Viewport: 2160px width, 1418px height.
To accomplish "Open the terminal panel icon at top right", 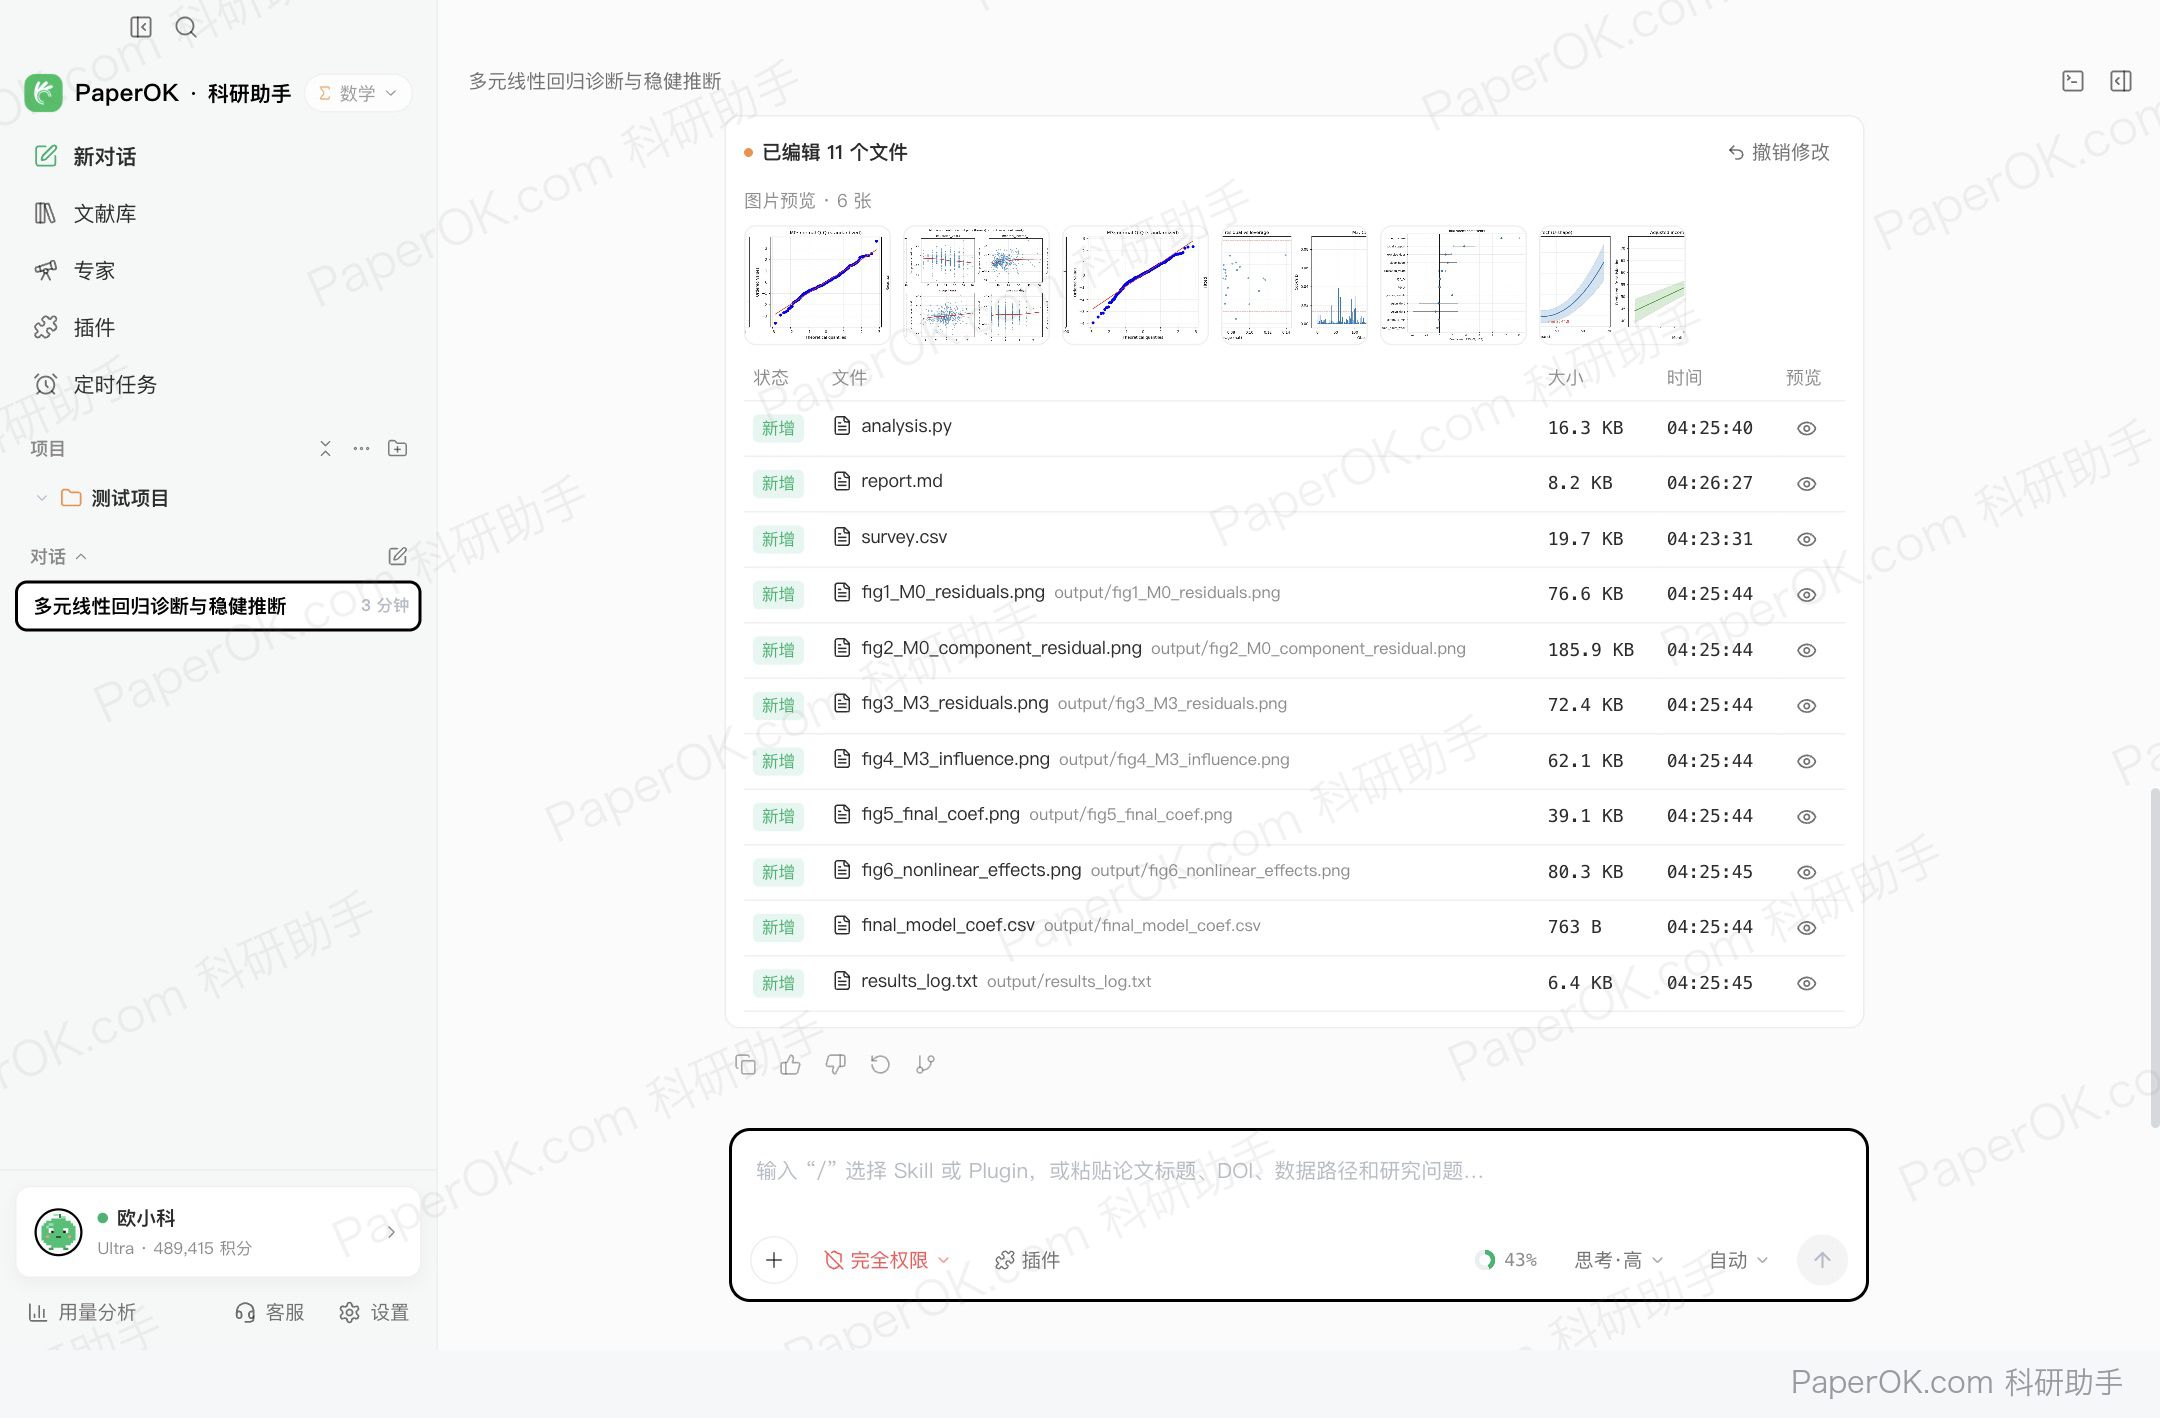I will (x=2073, y=81).
